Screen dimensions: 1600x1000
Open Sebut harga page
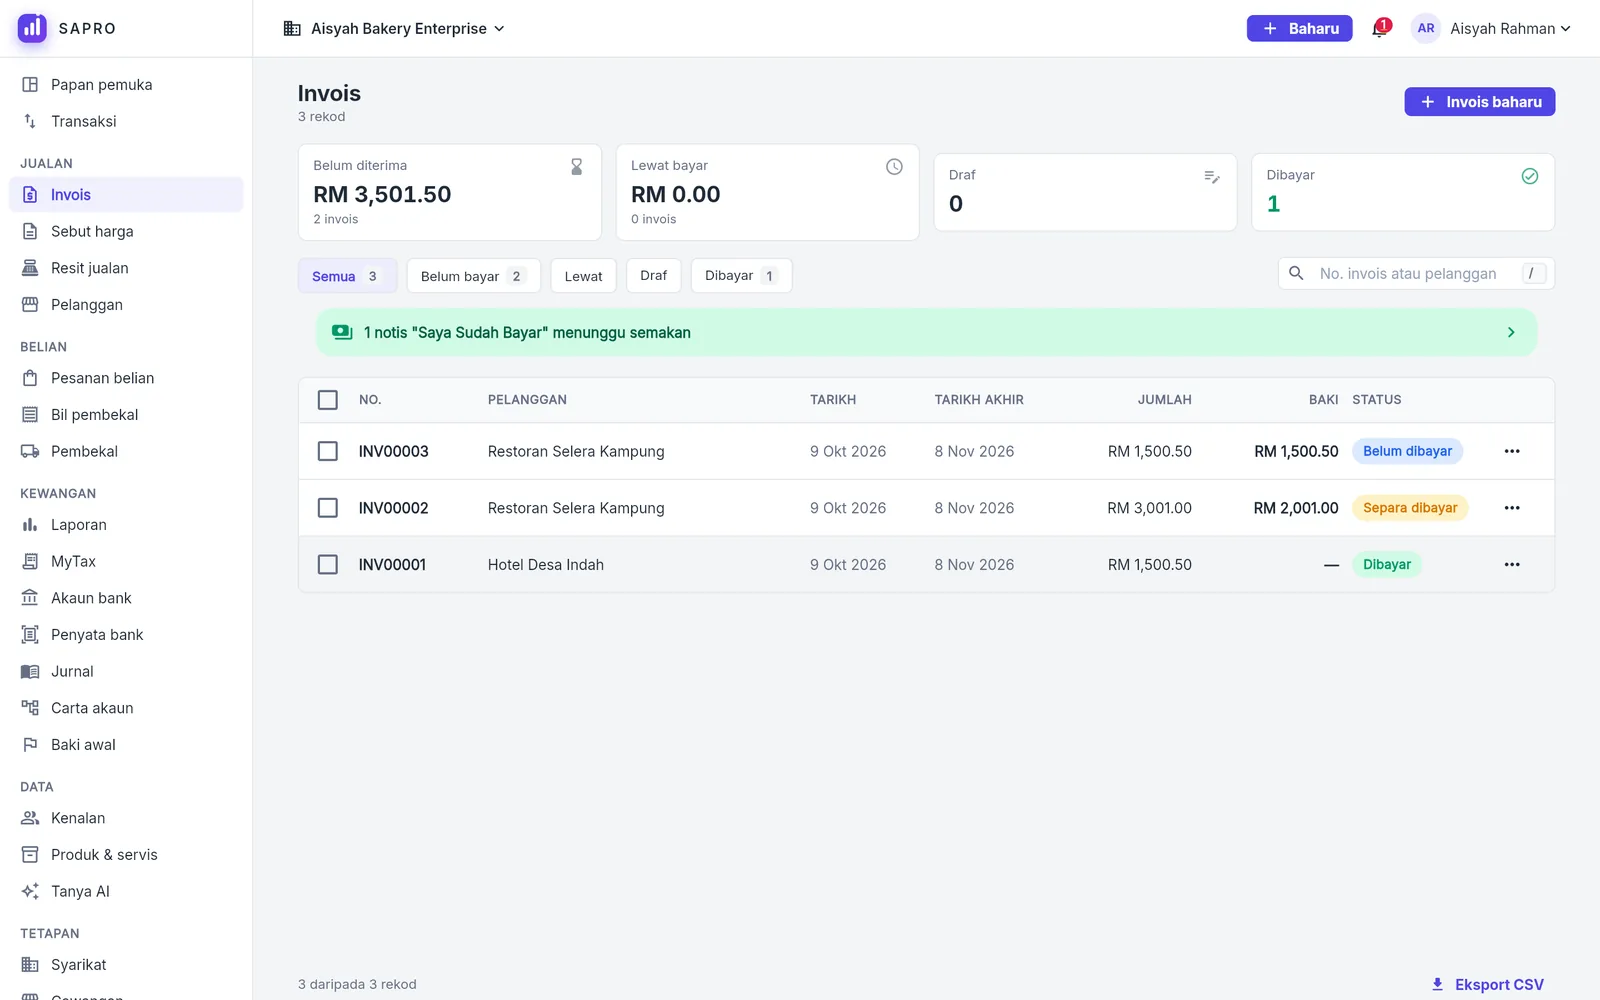126,231
